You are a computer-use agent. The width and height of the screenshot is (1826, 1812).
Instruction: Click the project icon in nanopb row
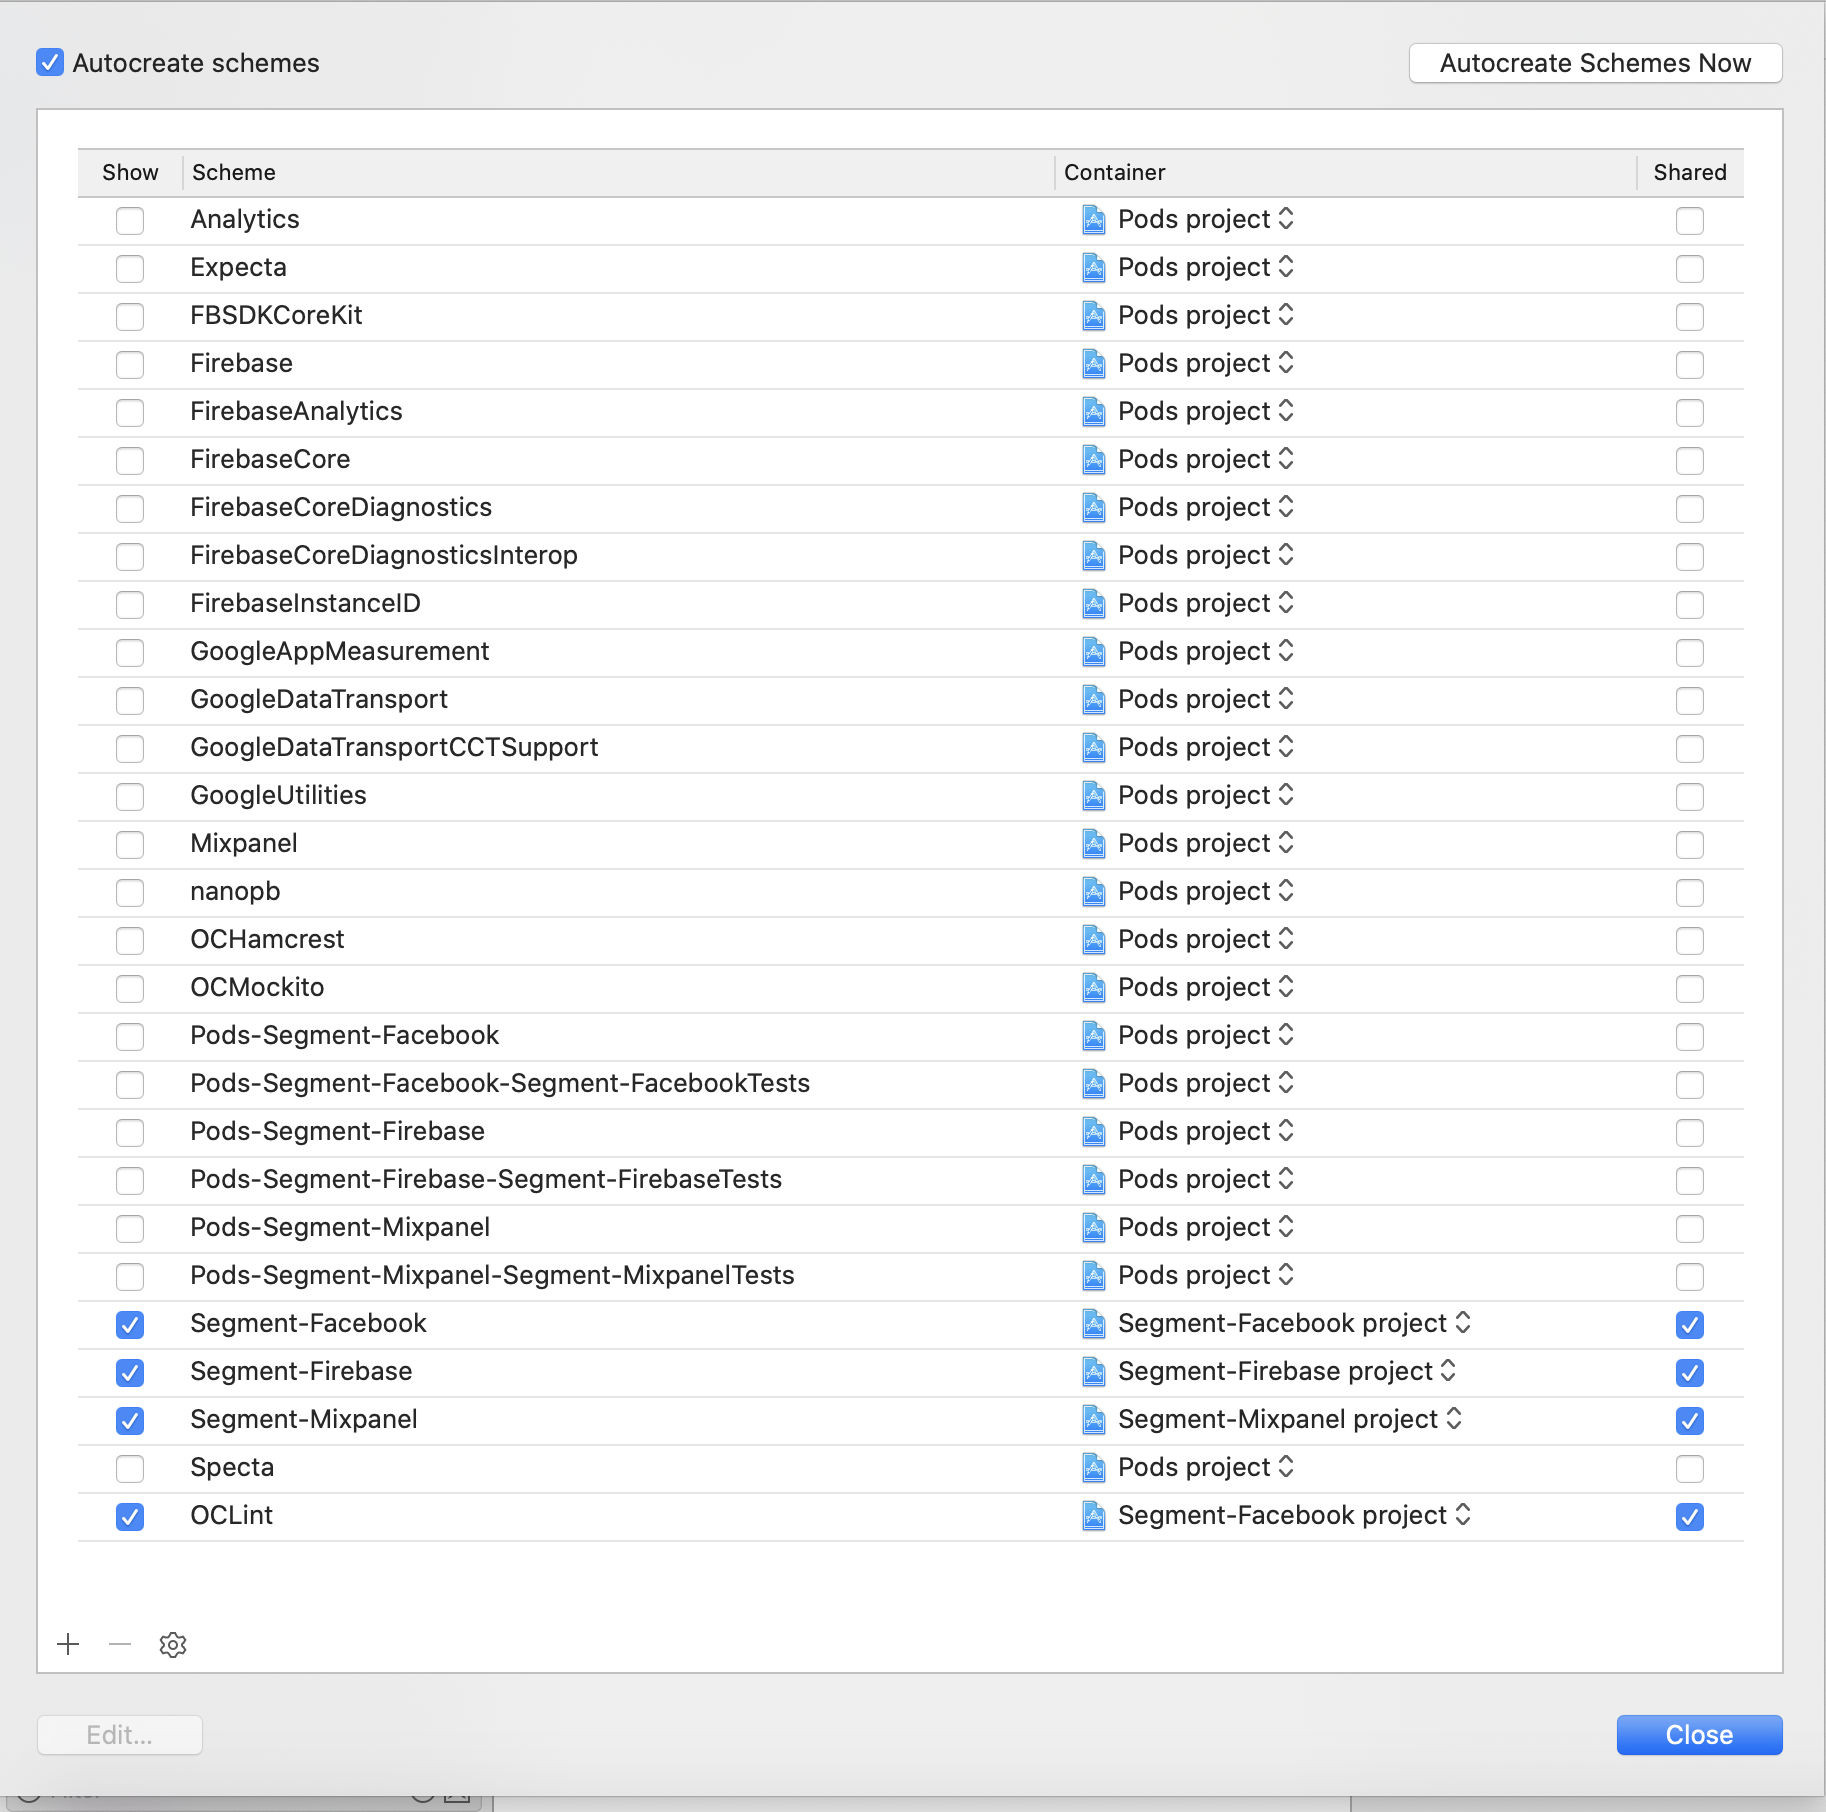(x=1094, y=891)
